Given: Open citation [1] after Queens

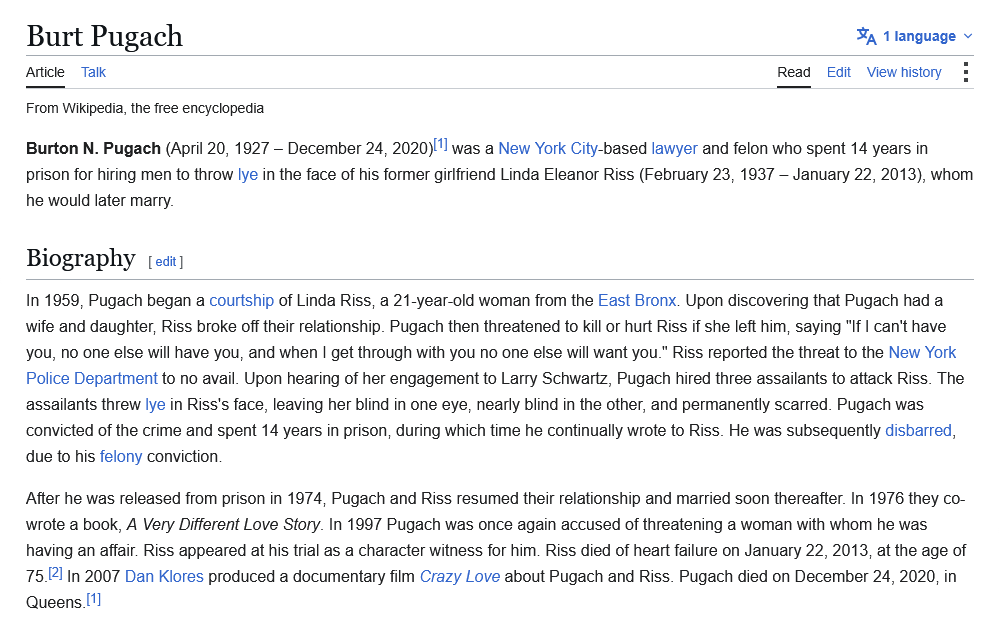Looking at the screenshot, I should pyautogui.click(x=94, y=598).
